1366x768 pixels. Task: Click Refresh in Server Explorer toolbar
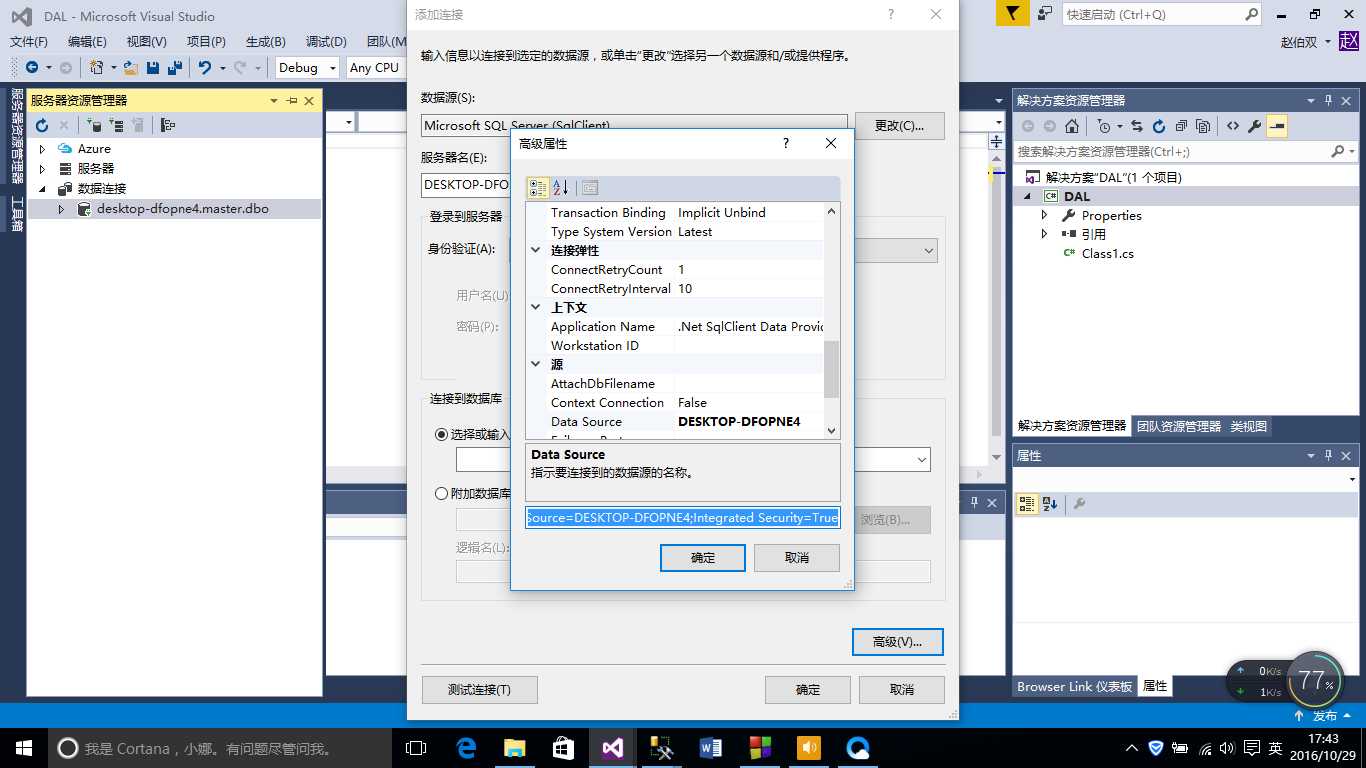(42, 125)
